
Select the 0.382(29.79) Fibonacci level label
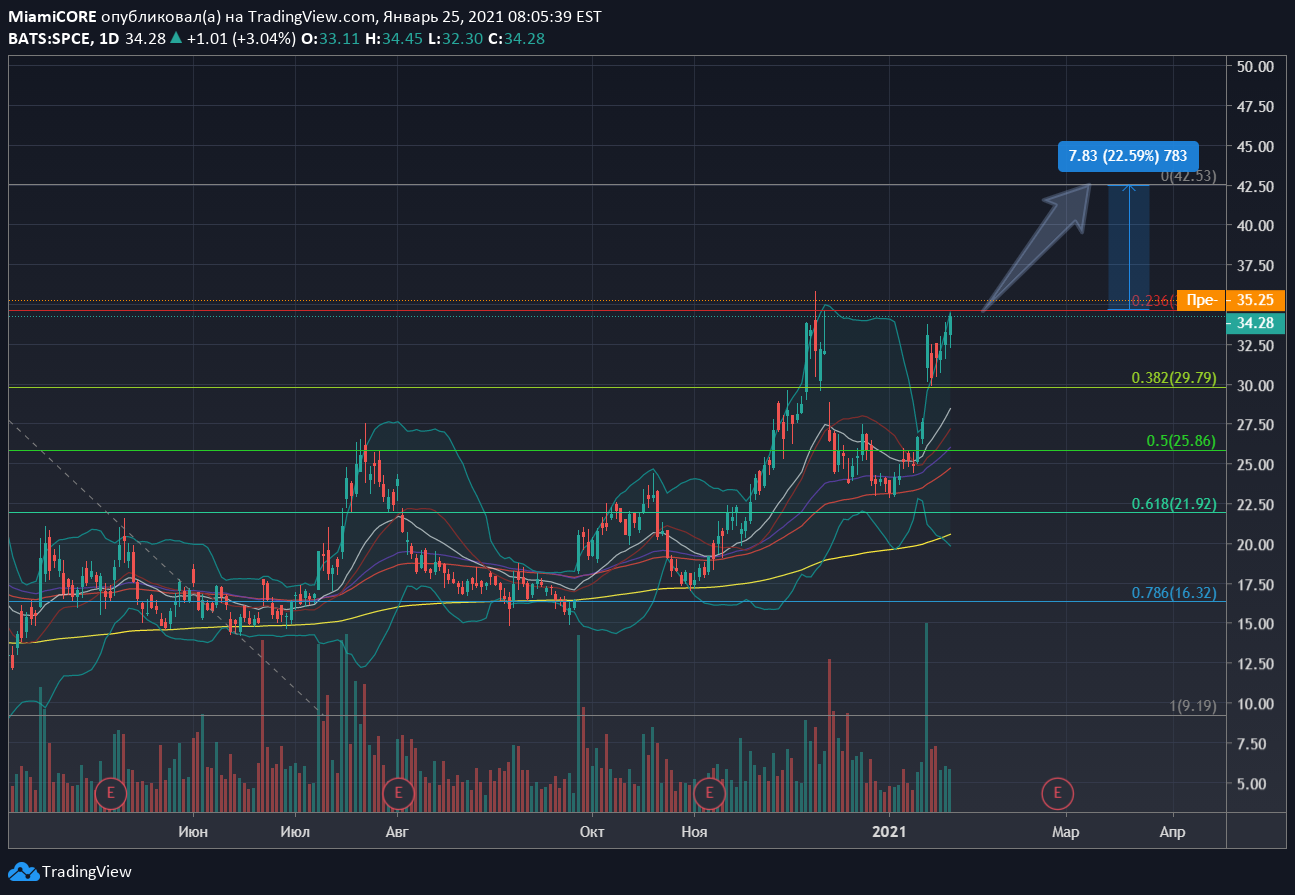click(1174, 378)
